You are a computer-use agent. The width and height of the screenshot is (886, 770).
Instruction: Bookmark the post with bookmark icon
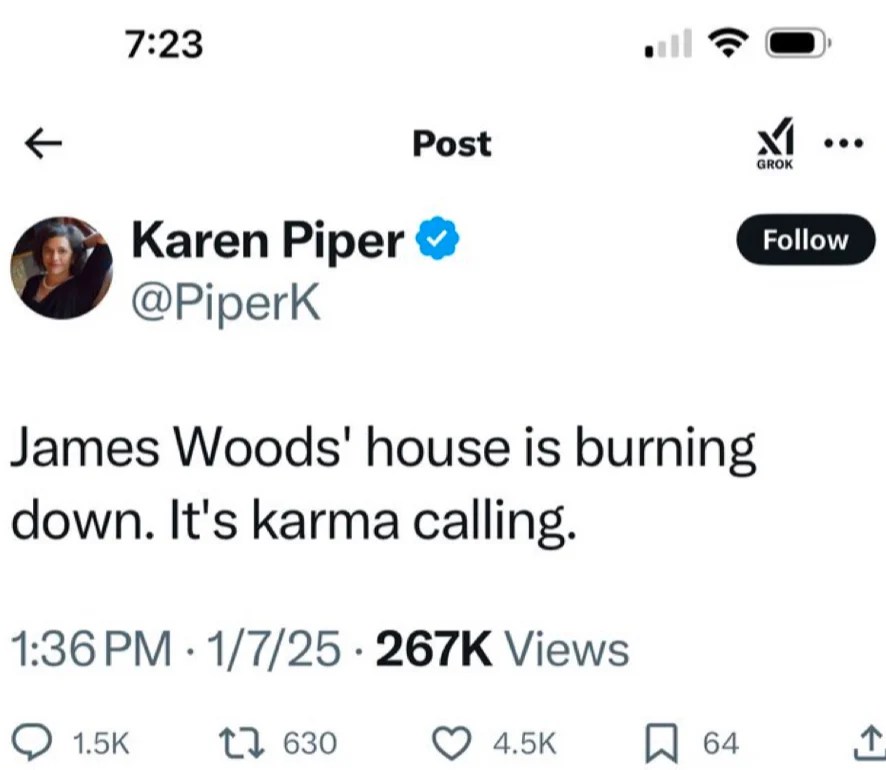(x=661, y=743)
